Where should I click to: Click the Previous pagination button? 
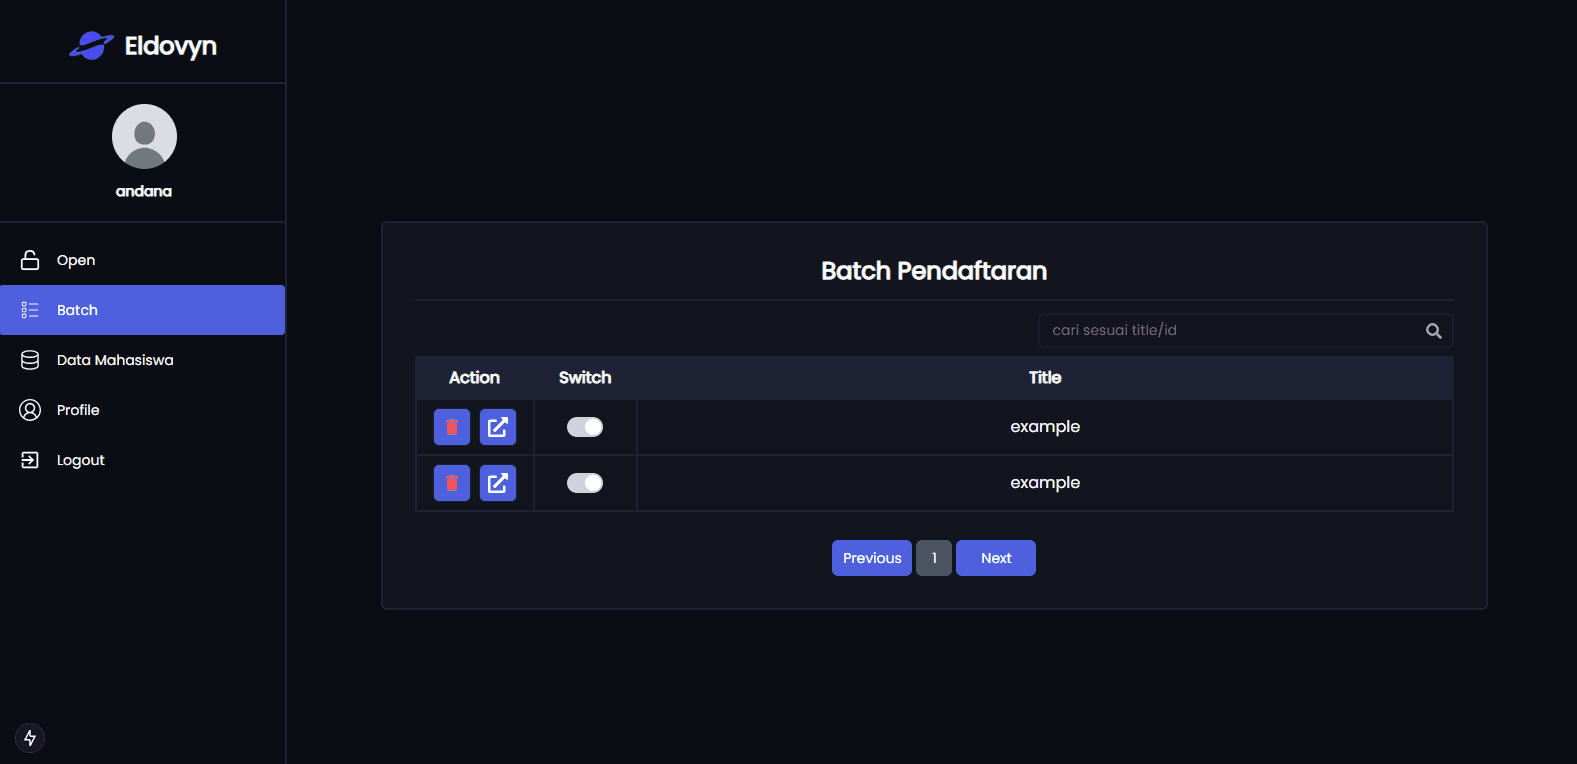[x=872, y=558]
